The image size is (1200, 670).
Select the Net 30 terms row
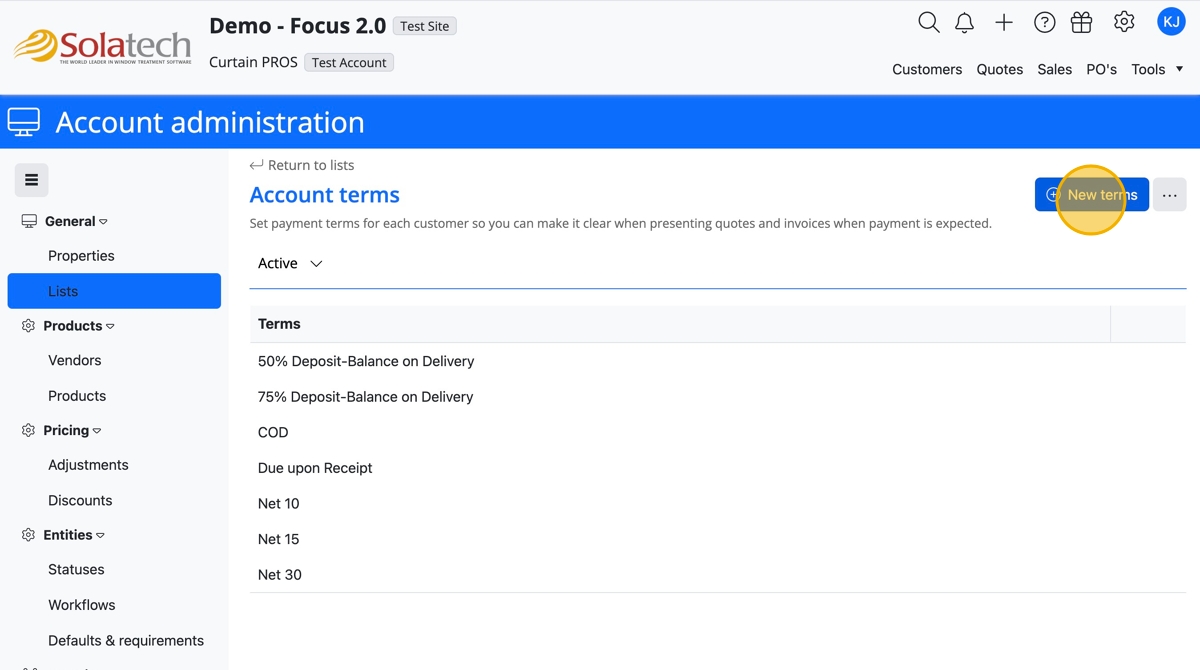coord(280,575)
